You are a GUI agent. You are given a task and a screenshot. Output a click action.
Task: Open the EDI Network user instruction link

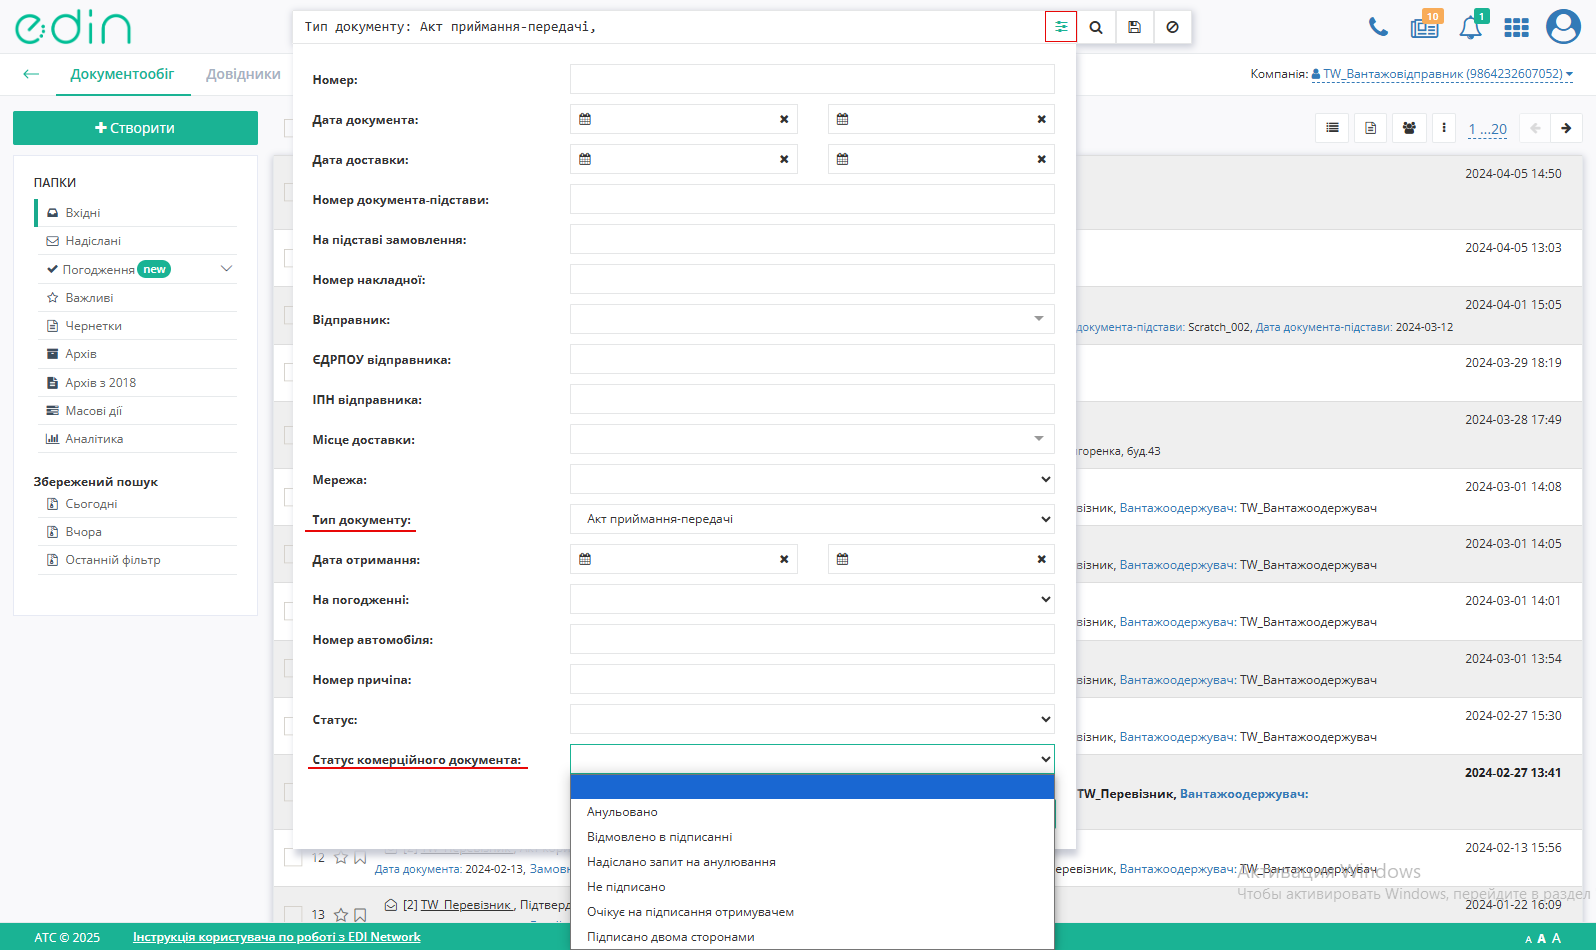277,937
